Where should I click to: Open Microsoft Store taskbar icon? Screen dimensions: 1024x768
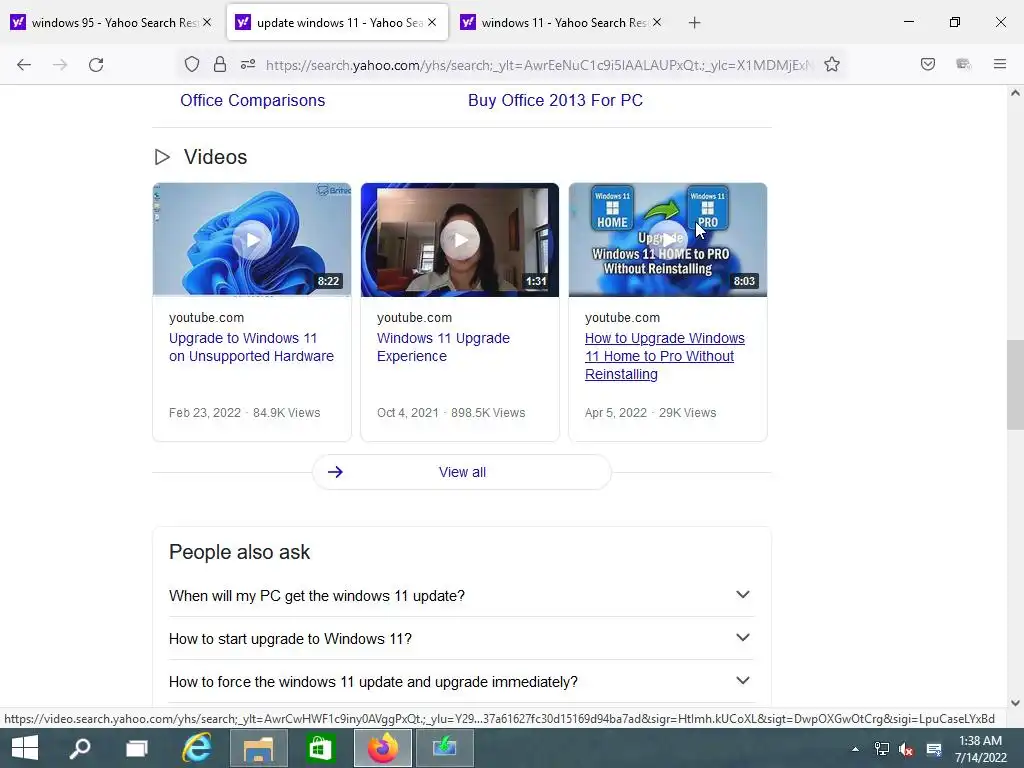321,748
